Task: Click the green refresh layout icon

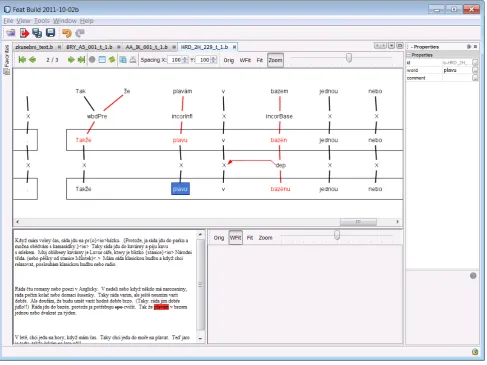Action: 112,60
